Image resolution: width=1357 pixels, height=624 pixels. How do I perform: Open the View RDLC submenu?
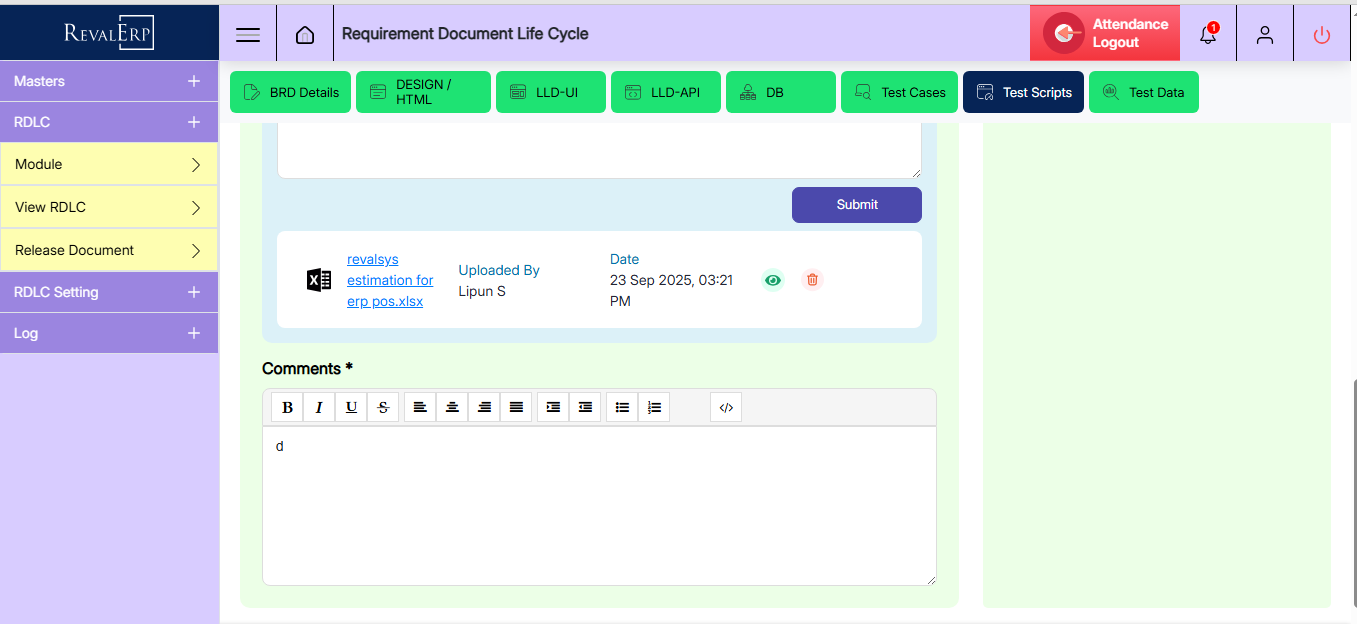108,207
